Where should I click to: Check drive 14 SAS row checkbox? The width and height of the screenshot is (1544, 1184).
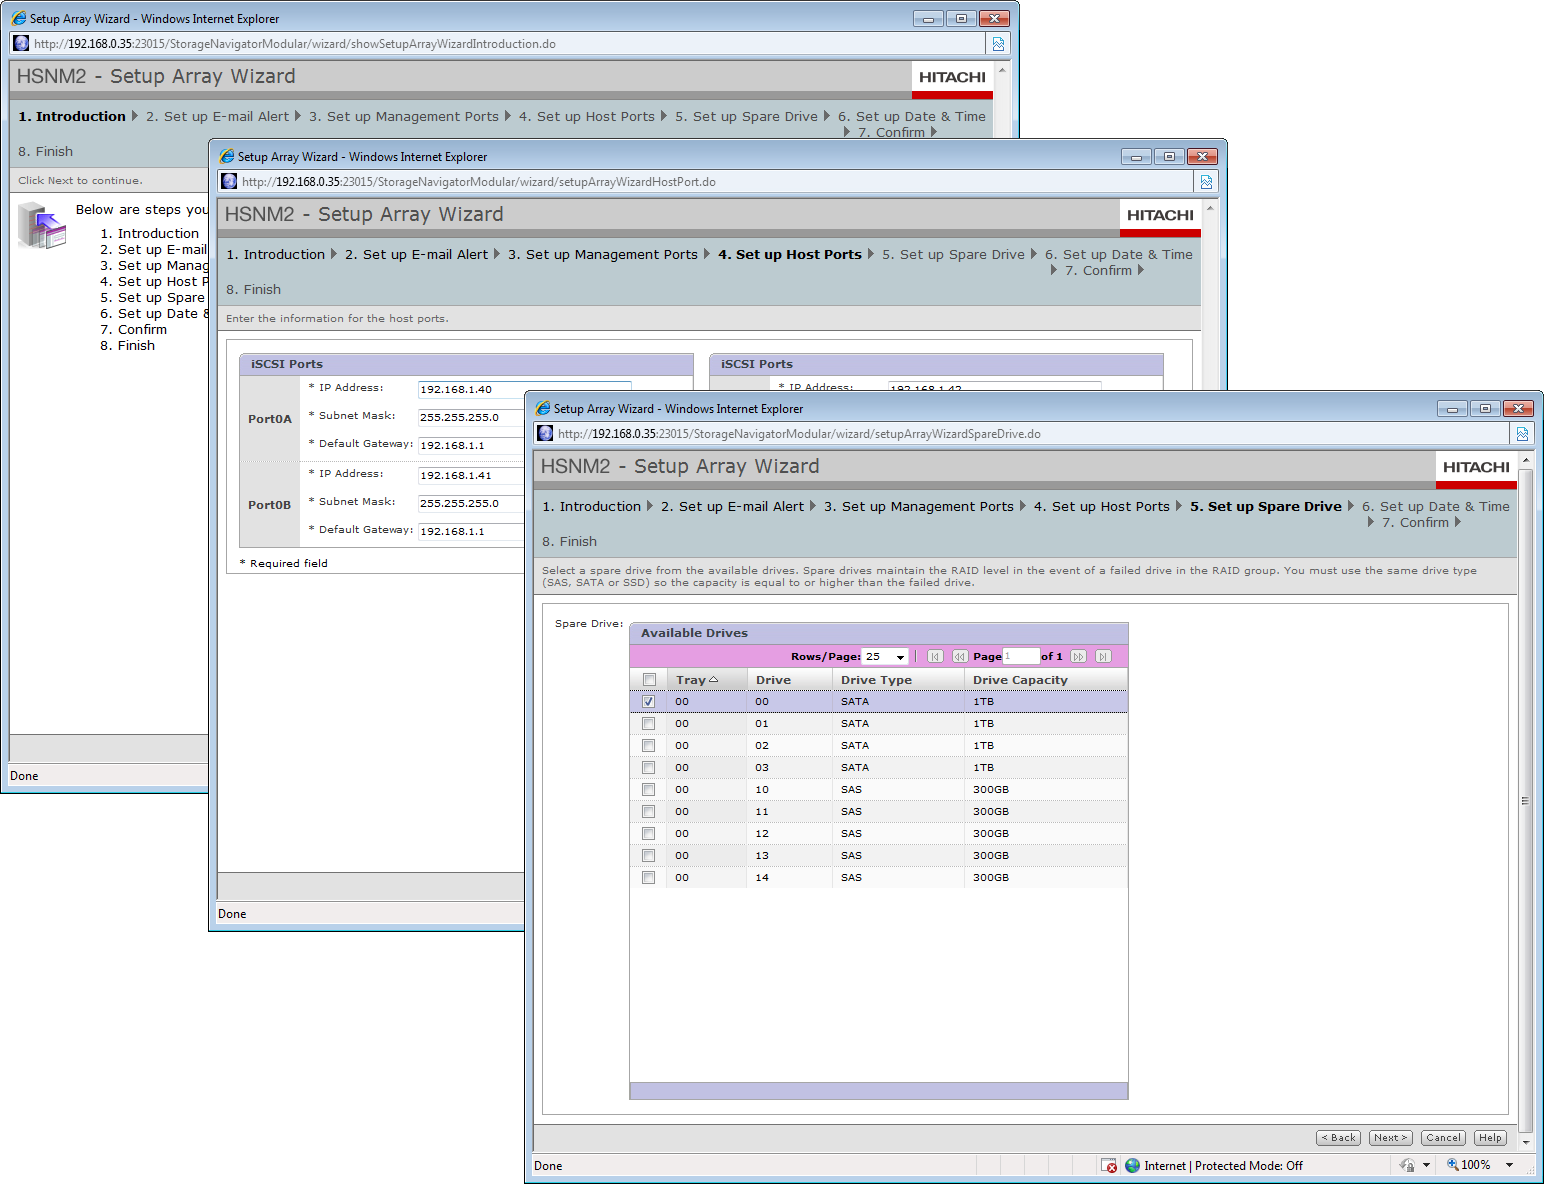649,878
